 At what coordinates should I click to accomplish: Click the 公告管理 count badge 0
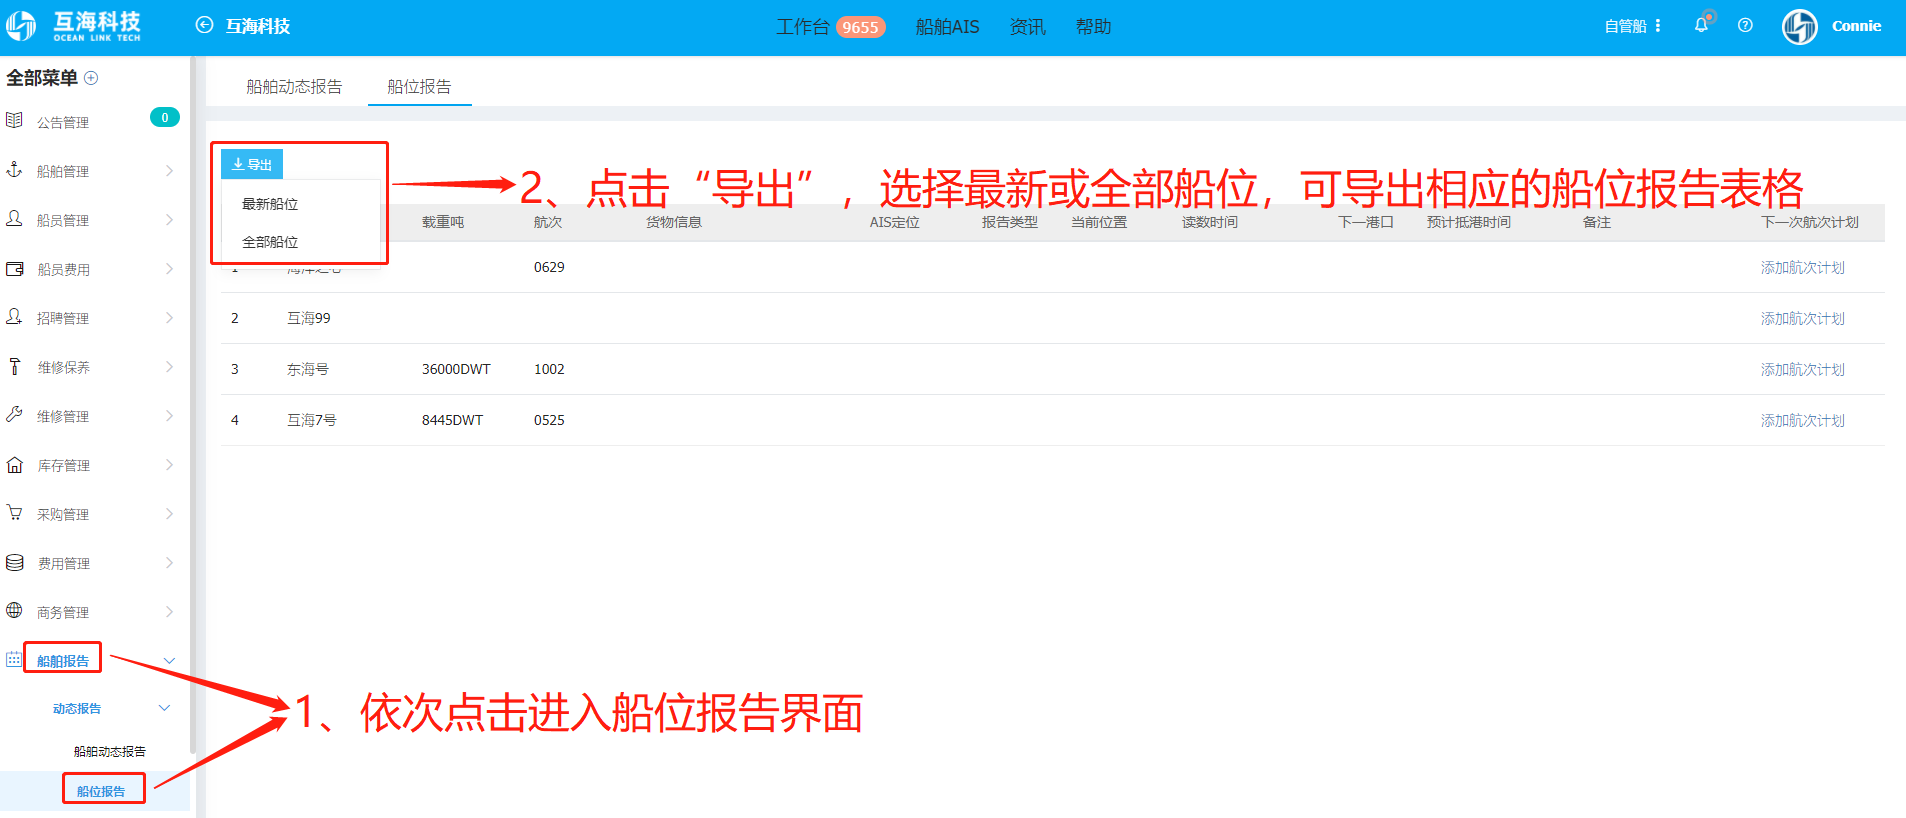165,117
